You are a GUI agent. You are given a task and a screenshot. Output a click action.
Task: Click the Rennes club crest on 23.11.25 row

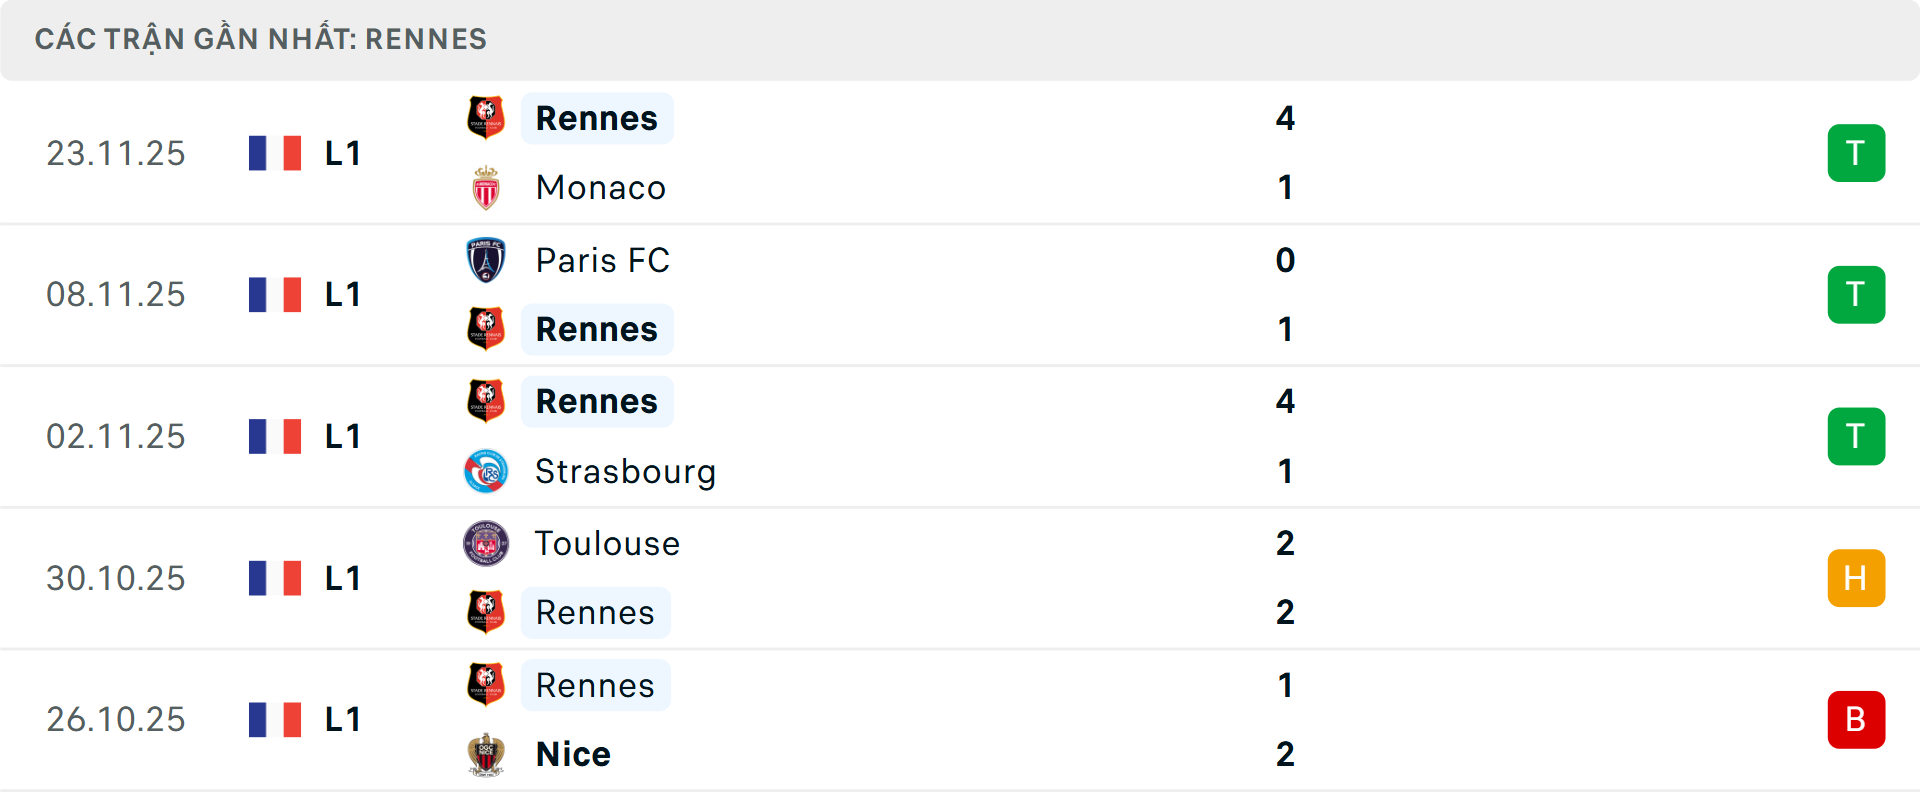point(487,117)
